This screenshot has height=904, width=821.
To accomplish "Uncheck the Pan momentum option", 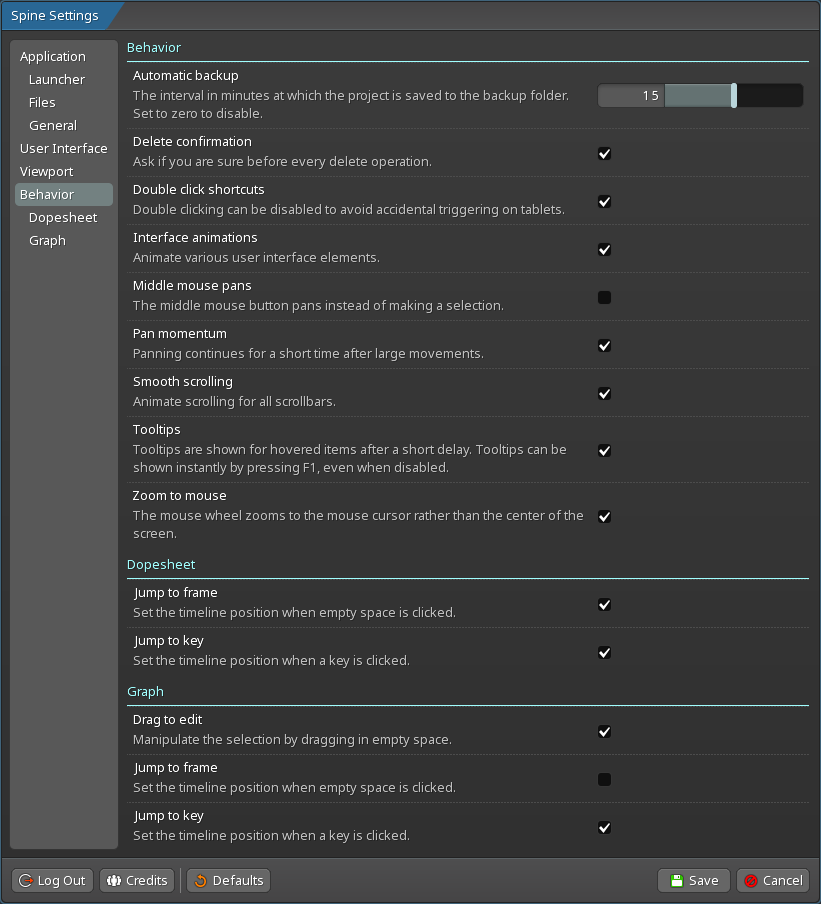I will coord(604,346).
